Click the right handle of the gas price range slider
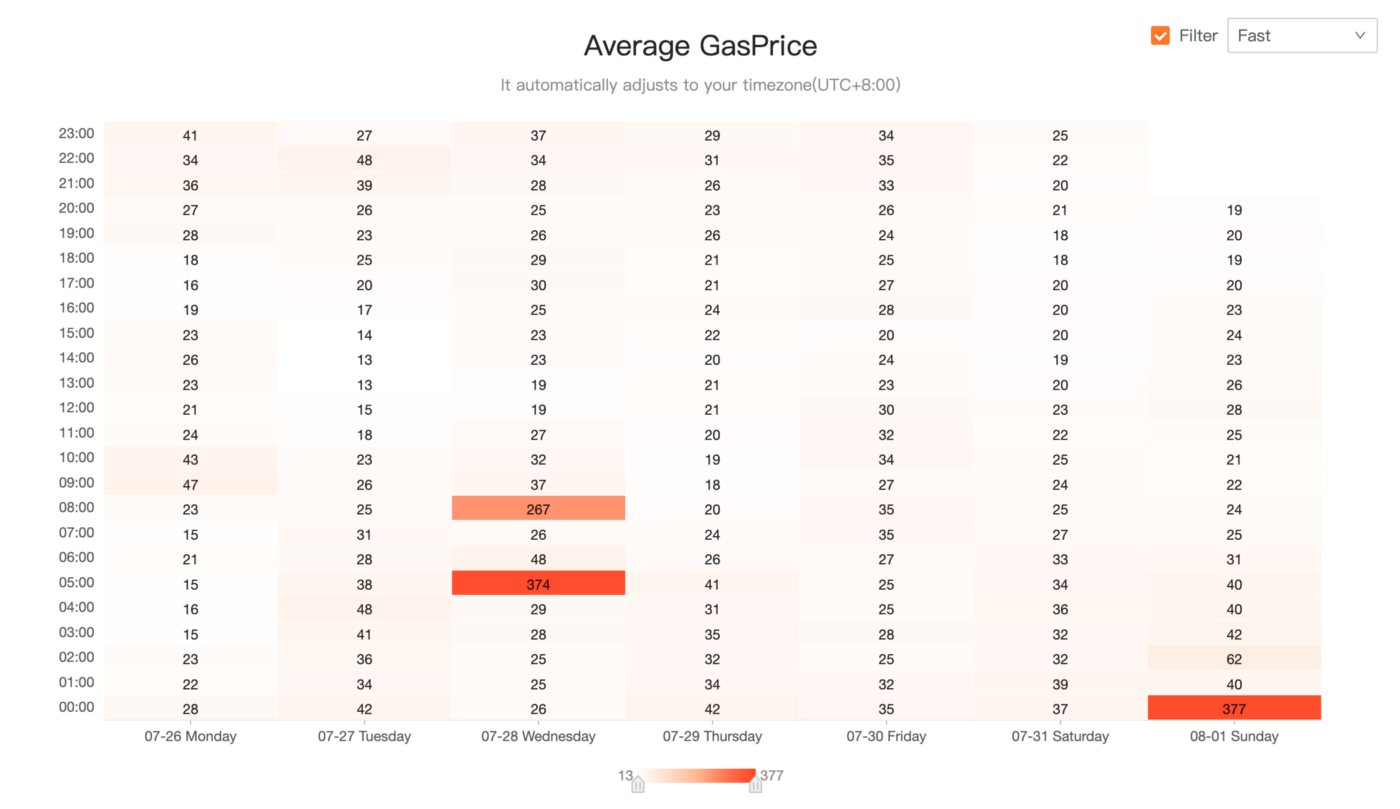This screenshot has width=1400, height=809. pyautogui.click(x=756, y=785)
